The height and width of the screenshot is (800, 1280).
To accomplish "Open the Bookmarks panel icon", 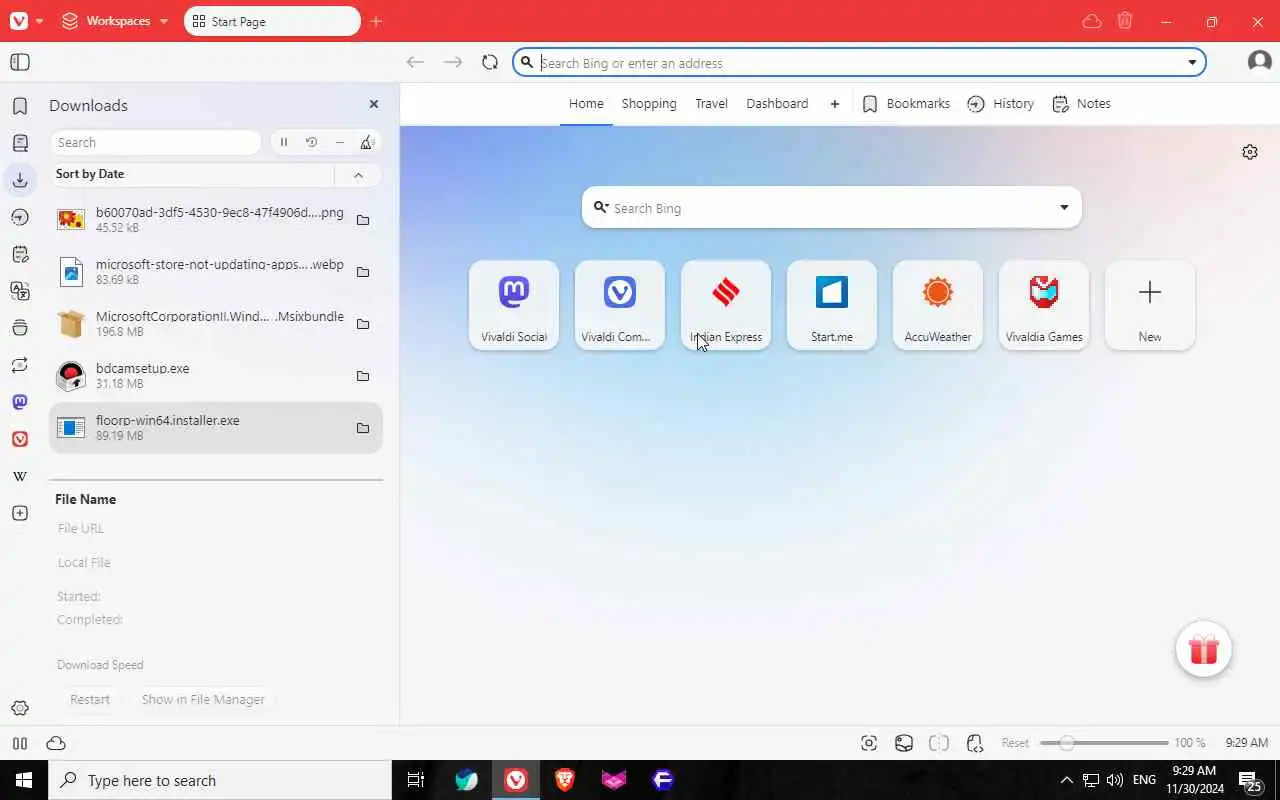I will coord(20,106).
